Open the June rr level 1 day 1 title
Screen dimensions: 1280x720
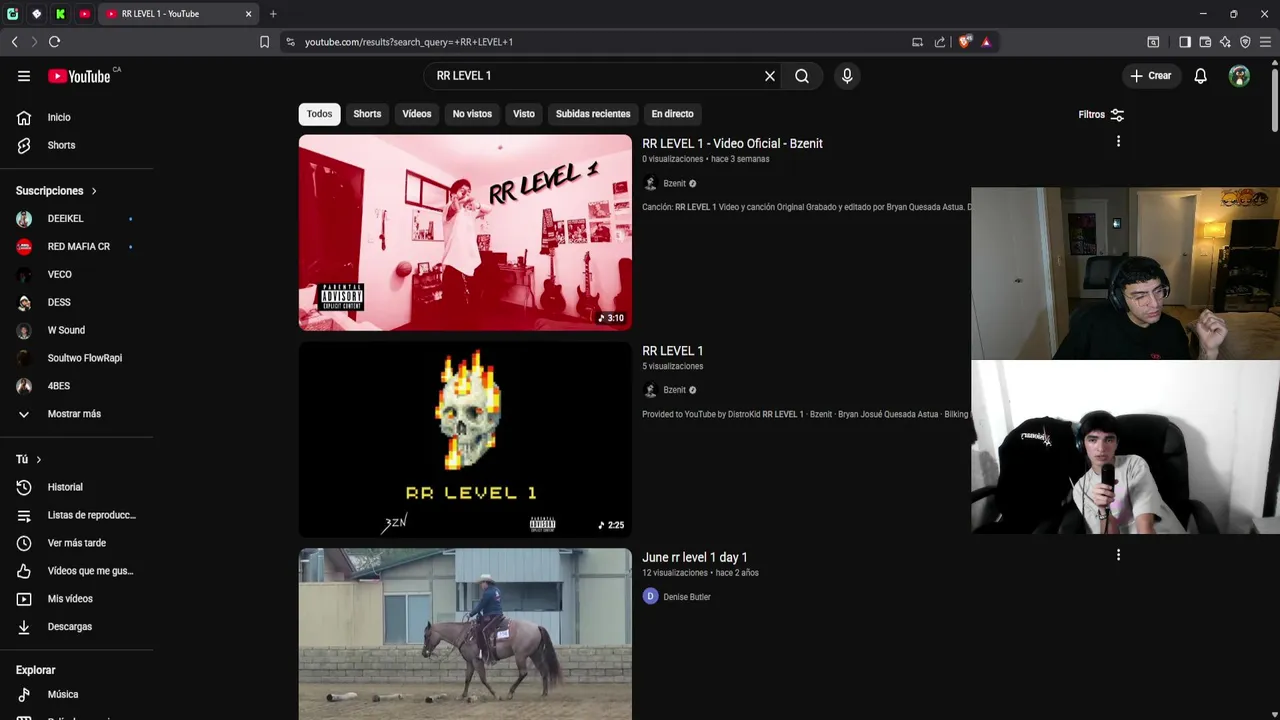(695, 557)
